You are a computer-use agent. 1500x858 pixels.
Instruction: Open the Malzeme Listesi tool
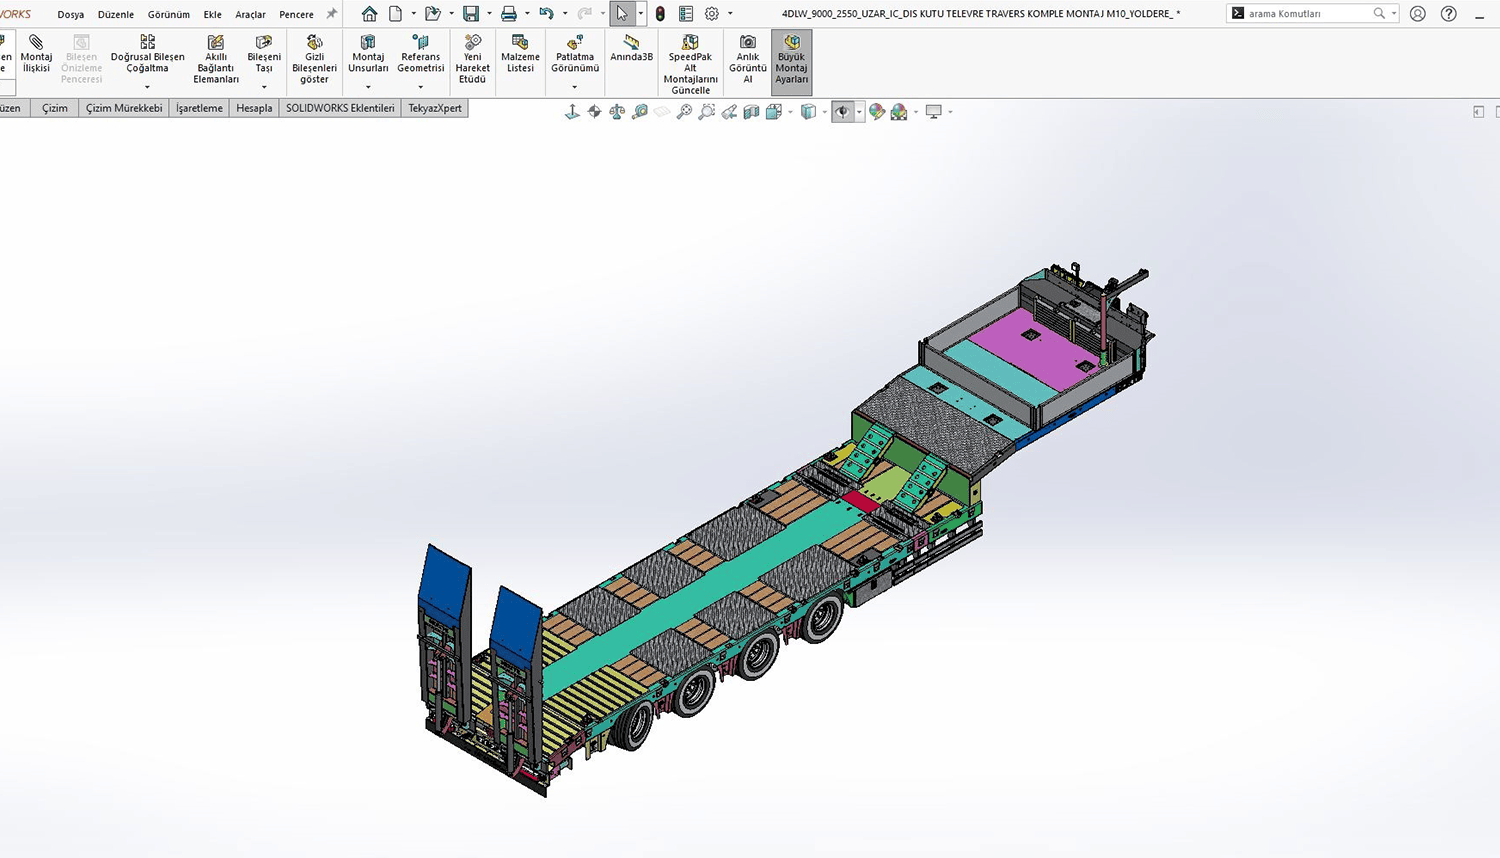(x=520, y=55)
